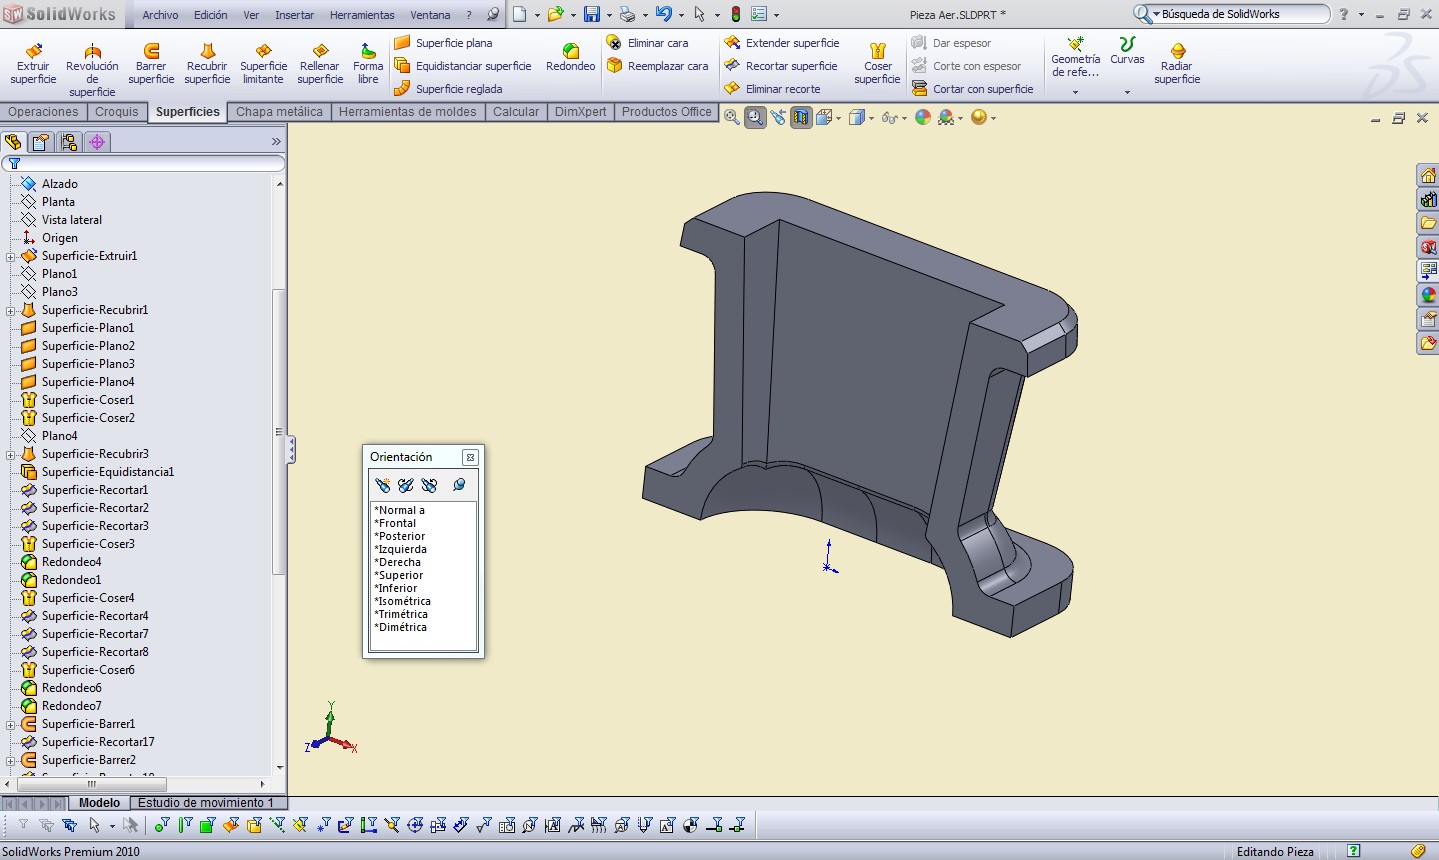Choose the Rellenar superficie tool

pos(320,64)
